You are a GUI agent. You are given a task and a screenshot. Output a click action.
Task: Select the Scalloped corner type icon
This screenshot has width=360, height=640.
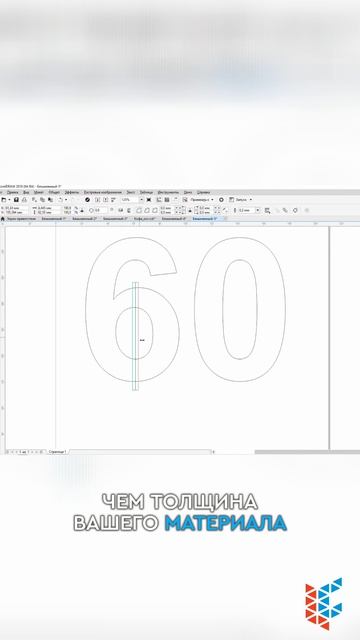click(x=147, y=210)
